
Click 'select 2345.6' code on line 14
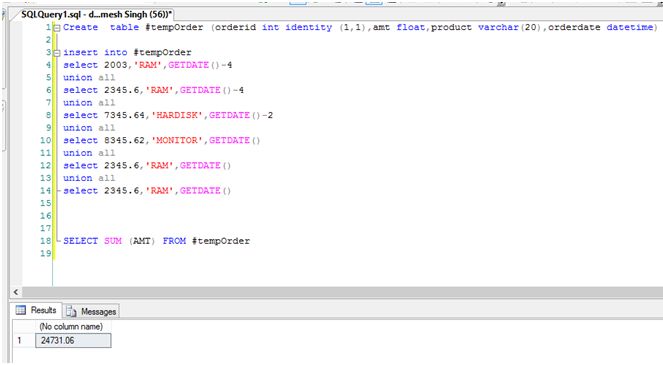click(102, 191)
